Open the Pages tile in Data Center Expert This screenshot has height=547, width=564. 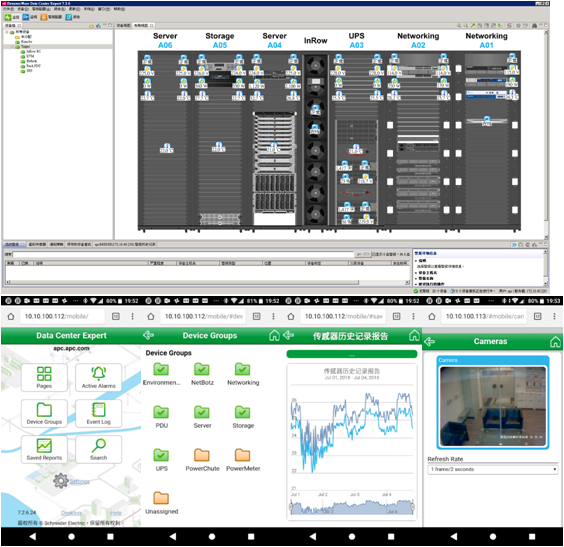point(44,377)
